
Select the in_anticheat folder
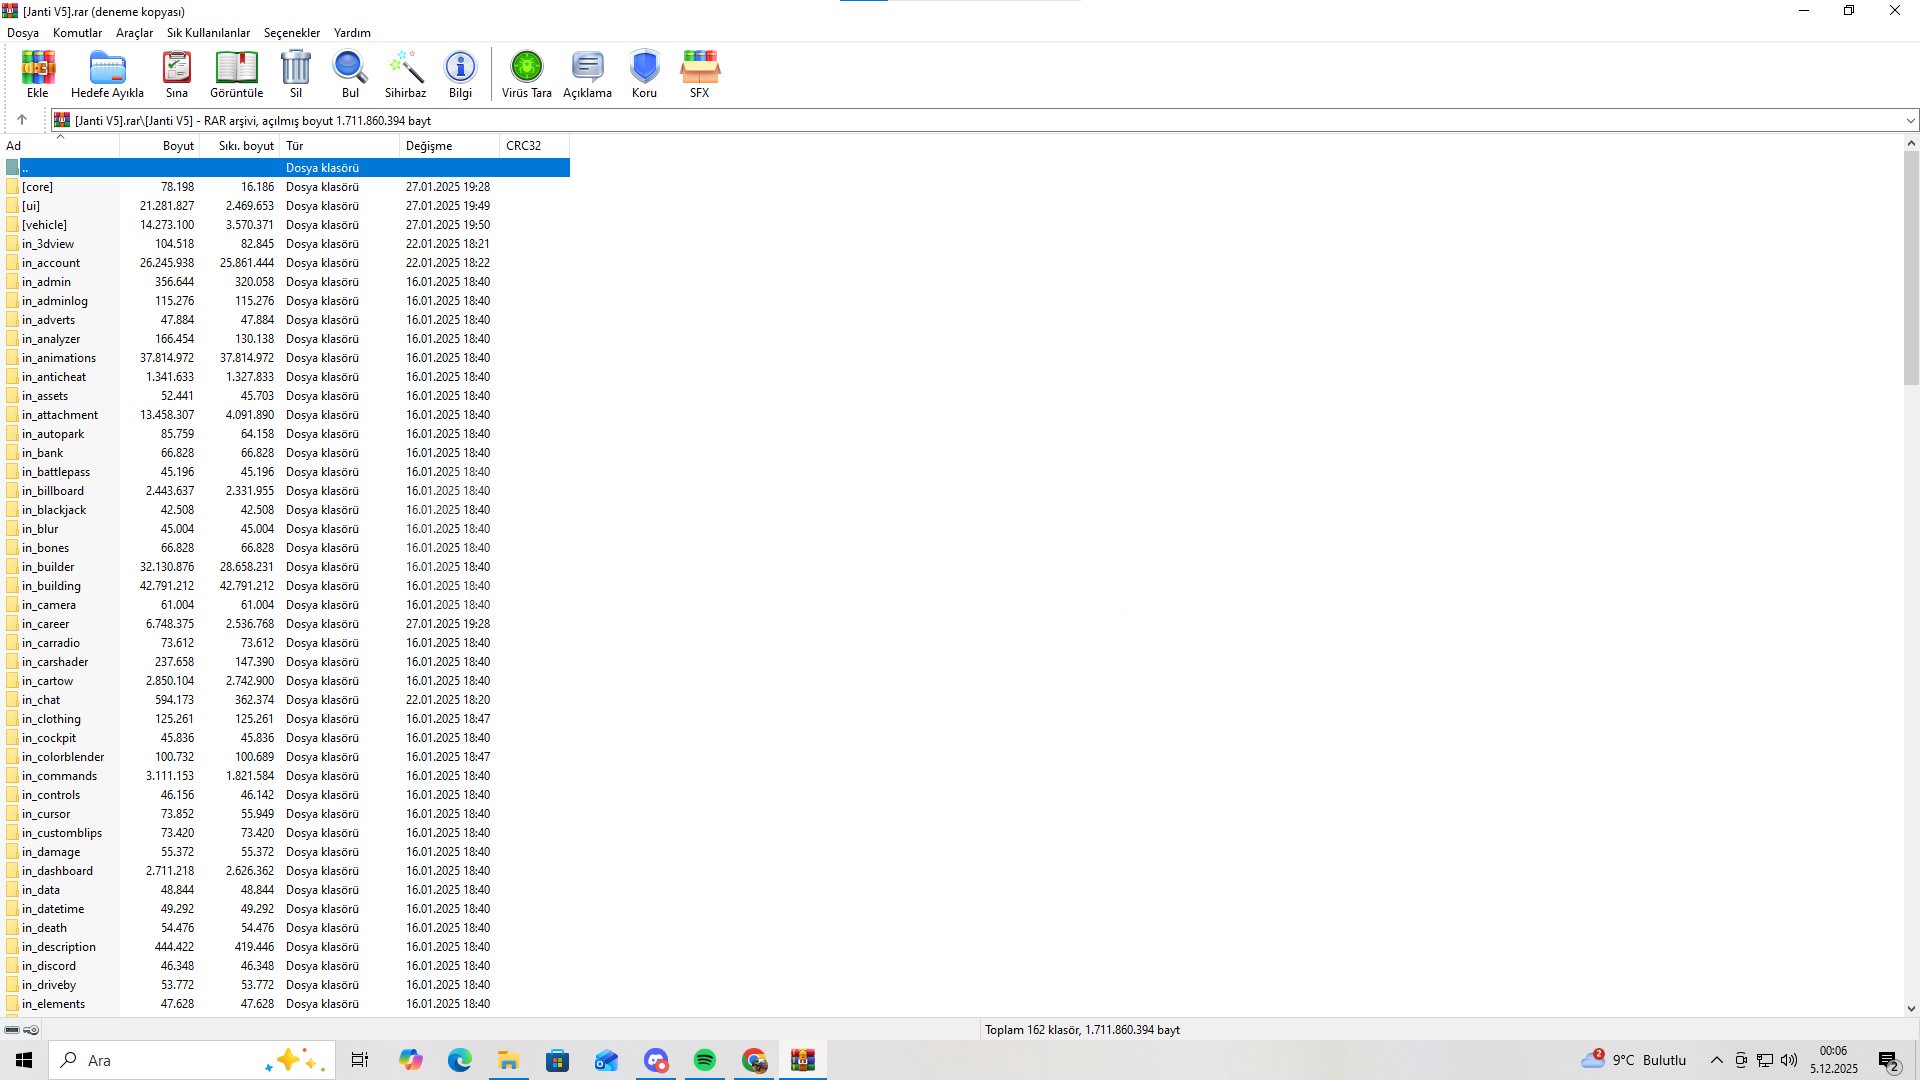[x=54, y=377]
